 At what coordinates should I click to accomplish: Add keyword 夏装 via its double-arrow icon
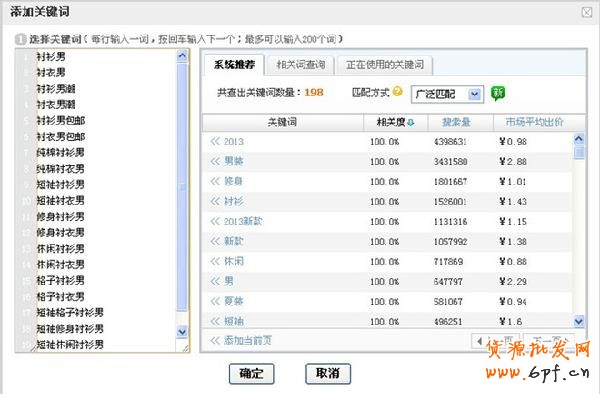(x=215, y=301)
